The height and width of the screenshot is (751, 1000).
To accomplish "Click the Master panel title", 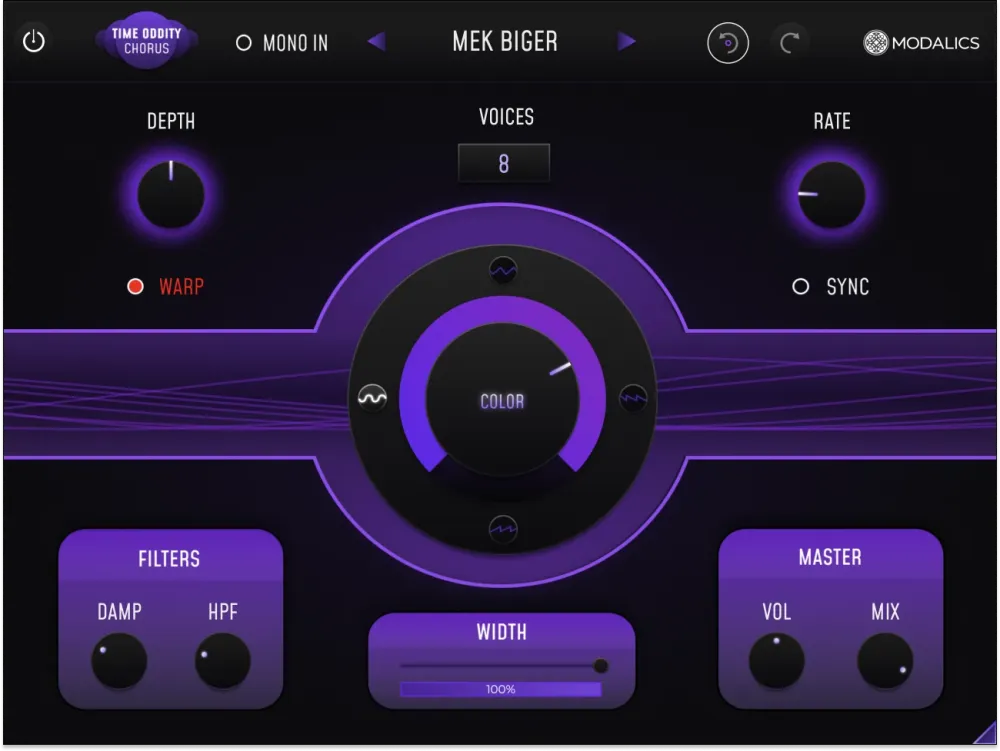I will [x=830, y=557].
